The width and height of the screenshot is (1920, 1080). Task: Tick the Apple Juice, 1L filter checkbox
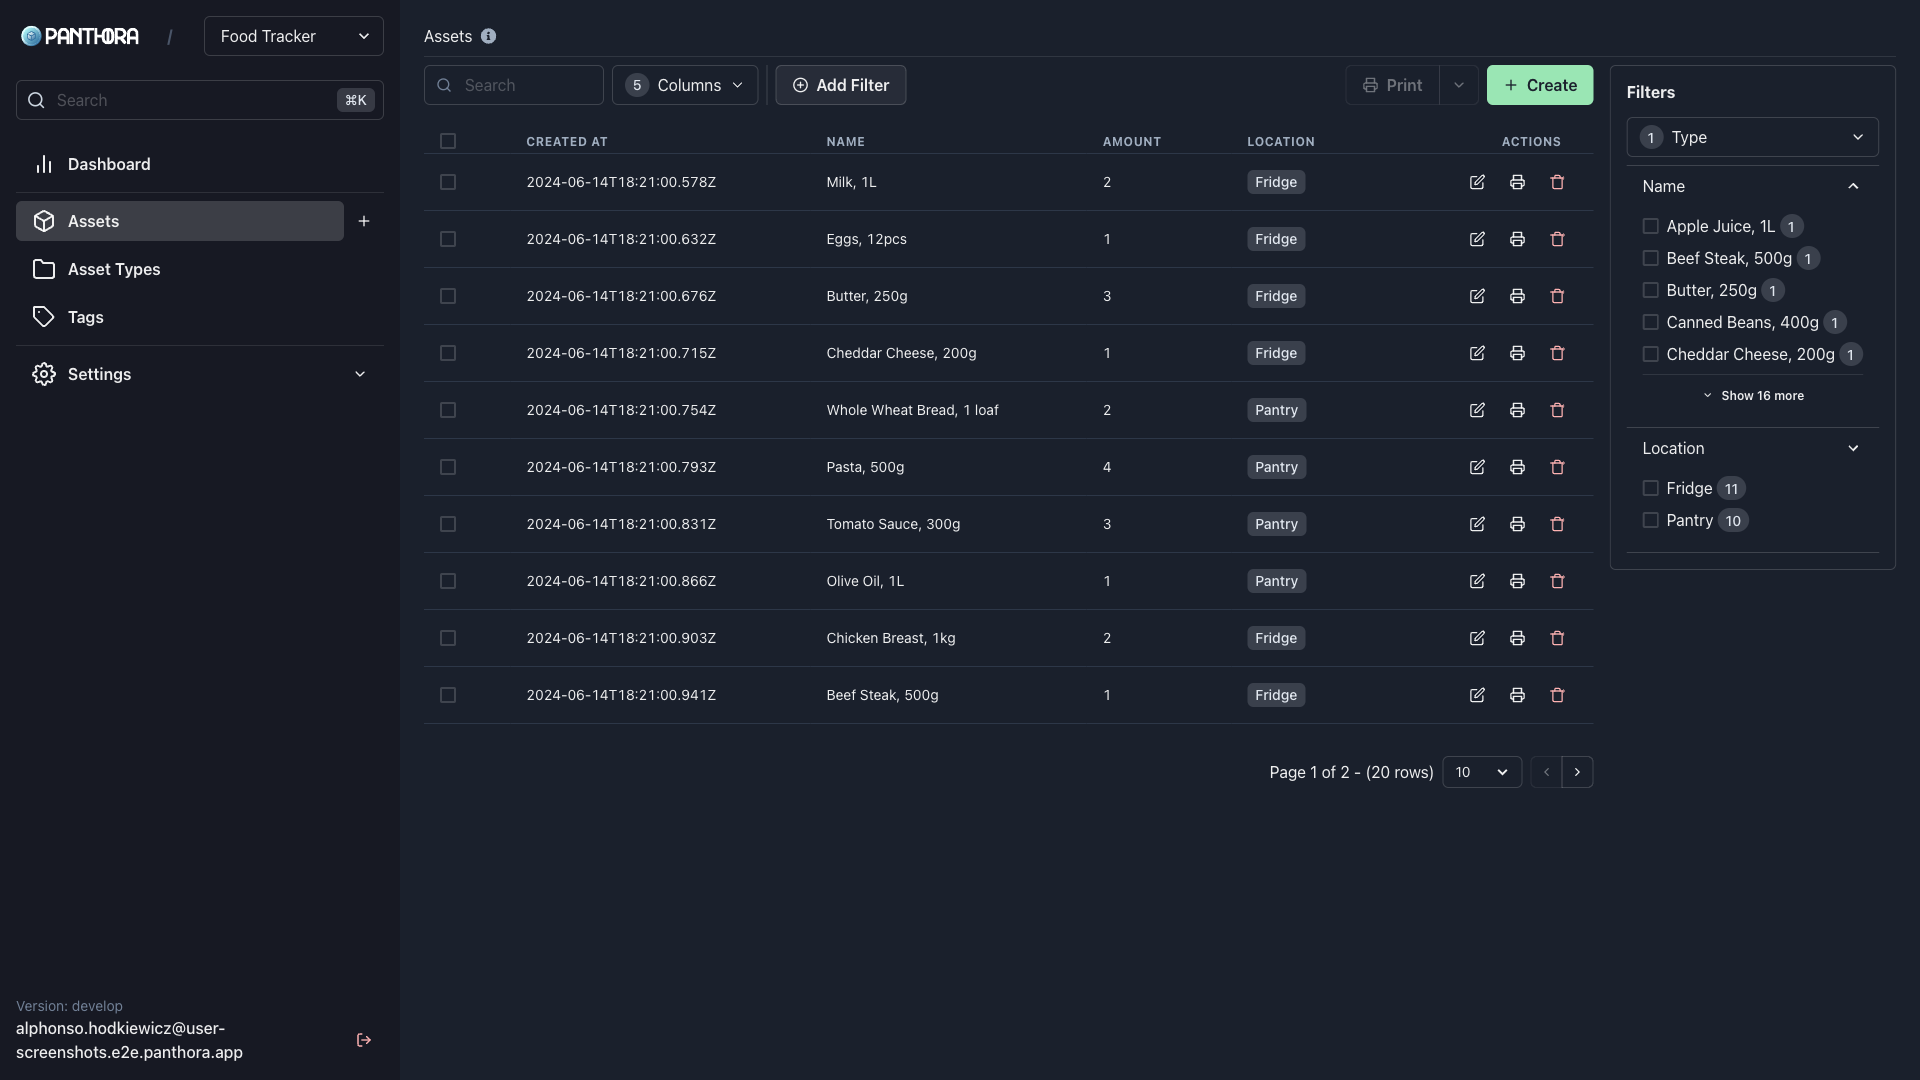pos(1650,226)
